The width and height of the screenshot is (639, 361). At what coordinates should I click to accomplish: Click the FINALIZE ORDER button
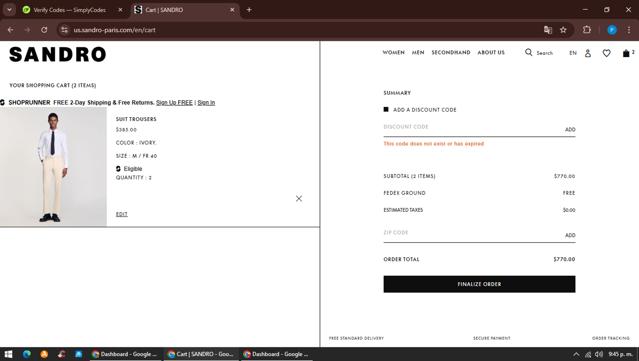(479, 284)
